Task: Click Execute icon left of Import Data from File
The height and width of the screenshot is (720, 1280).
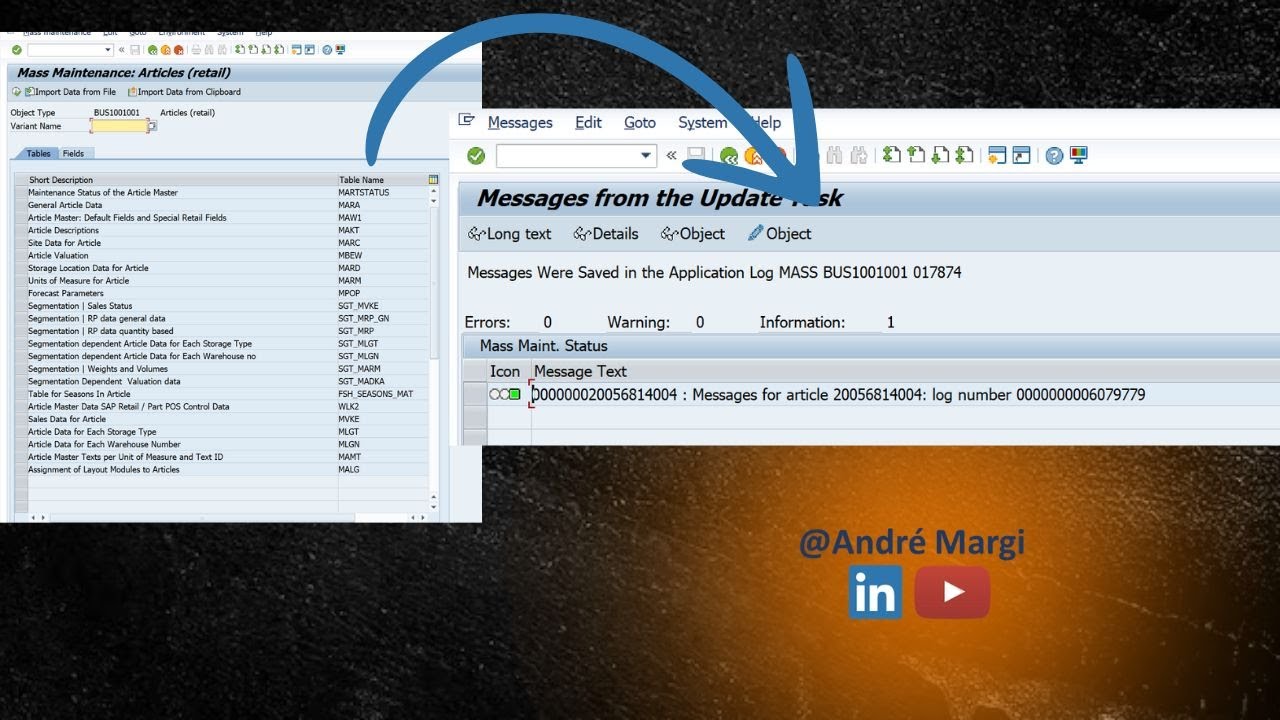Action: pos(16,92)
